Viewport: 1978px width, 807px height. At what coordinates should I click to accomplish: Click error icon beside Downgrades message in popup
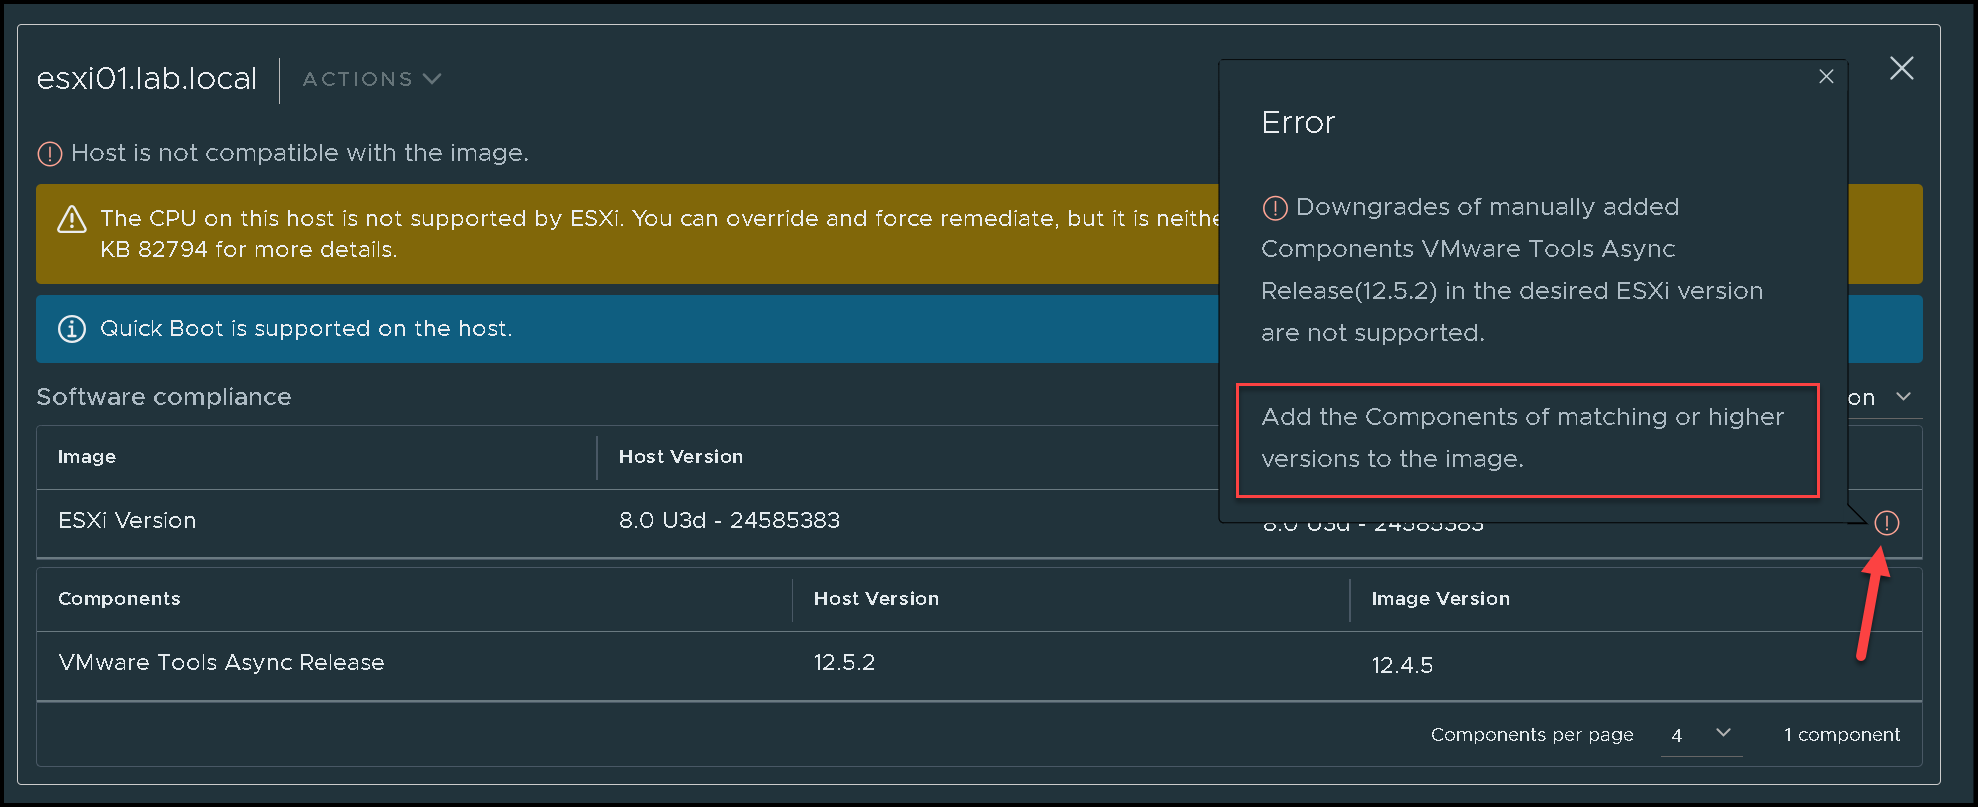(x=1274, y=208)
